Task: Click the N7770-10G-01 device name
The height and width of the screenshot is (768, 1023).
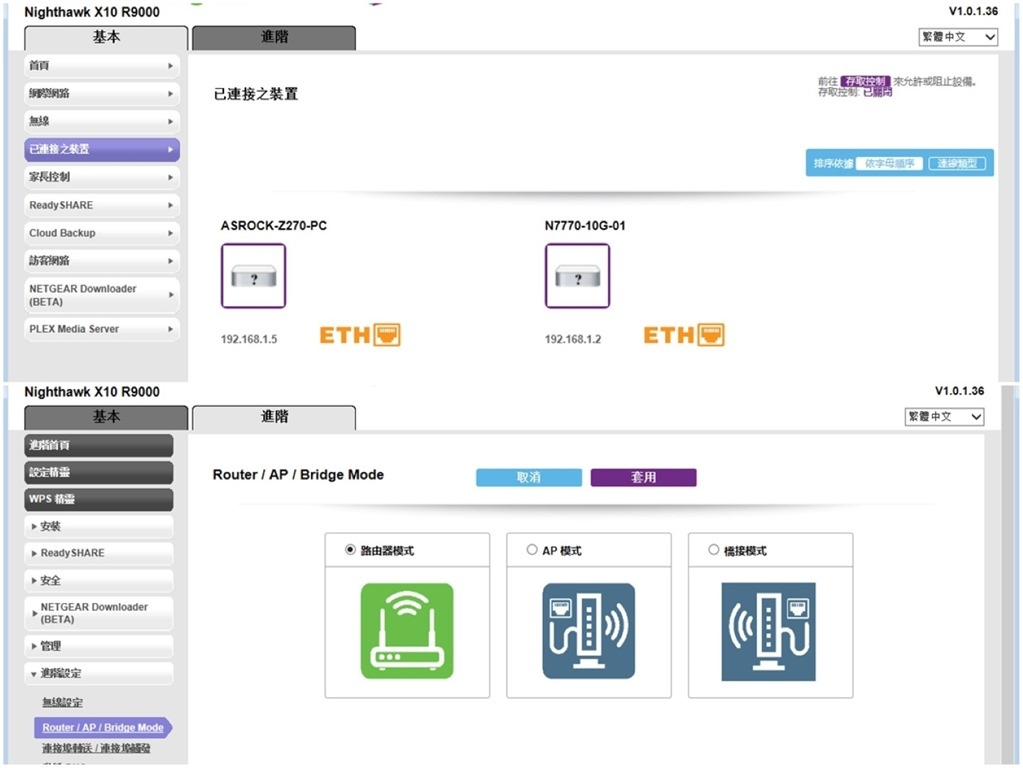Action: coord(585,226)
